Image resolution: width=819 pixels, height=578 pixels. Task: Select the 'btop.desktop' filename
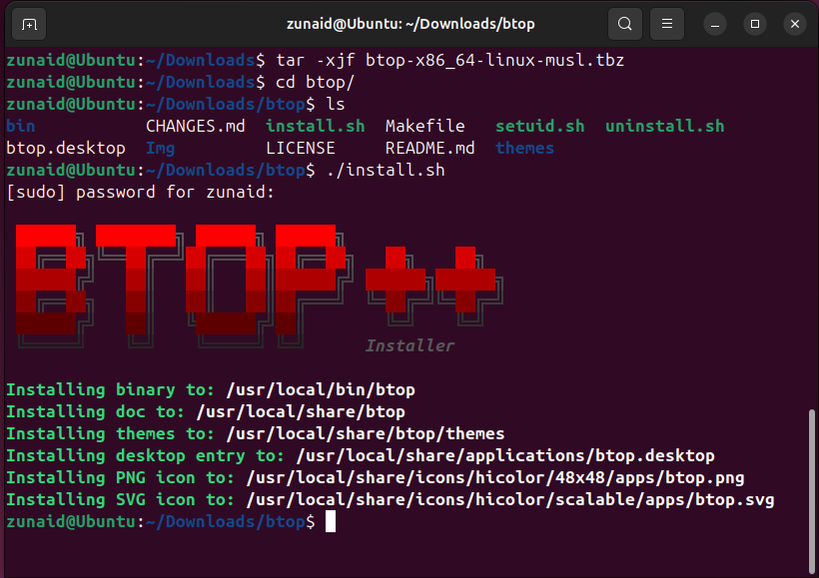65,147
